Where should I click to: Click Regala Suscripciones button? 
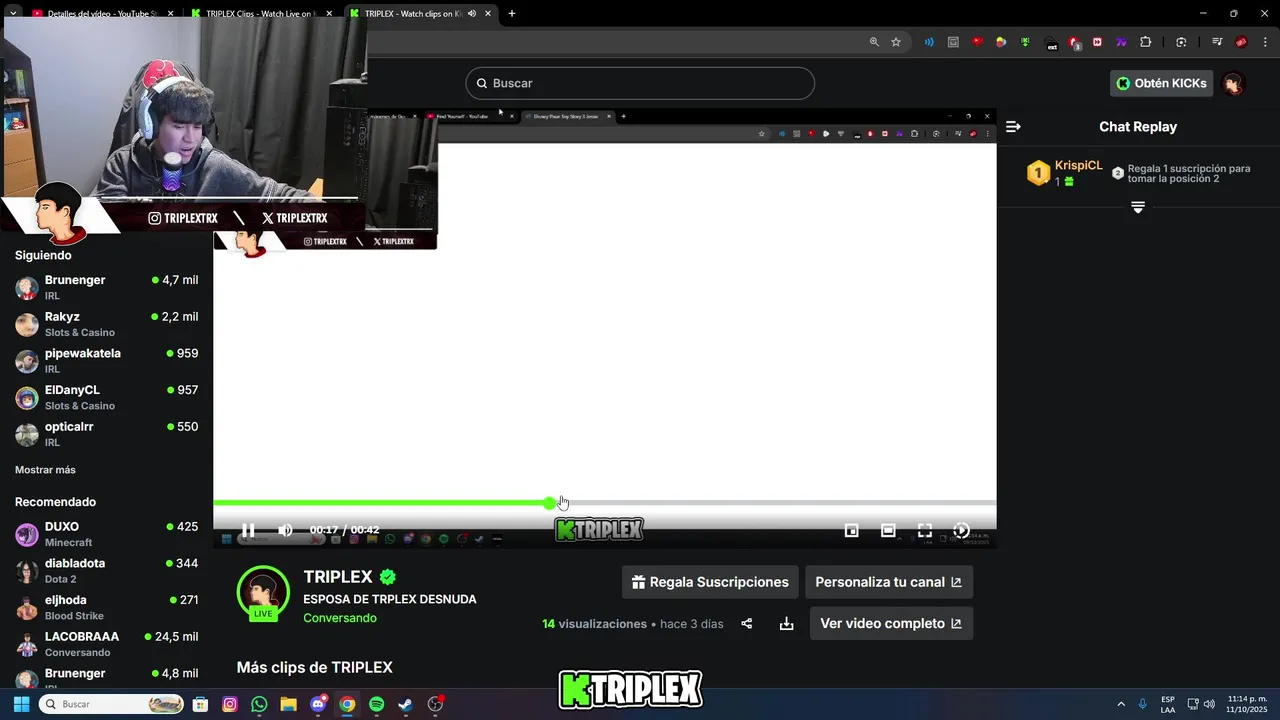pos(710,582)
